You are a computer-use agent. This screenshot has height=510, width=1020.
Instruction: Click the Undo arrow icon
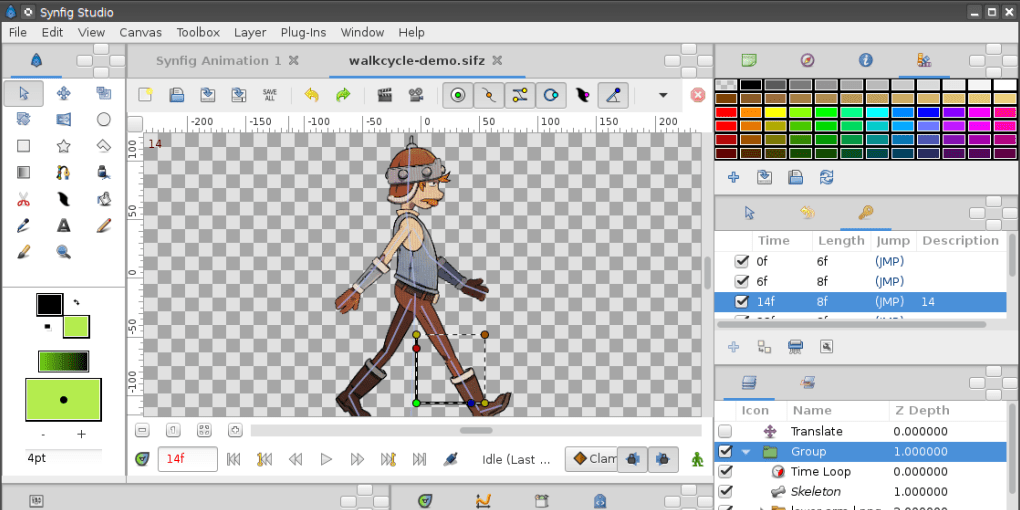(x=311, y=95)
